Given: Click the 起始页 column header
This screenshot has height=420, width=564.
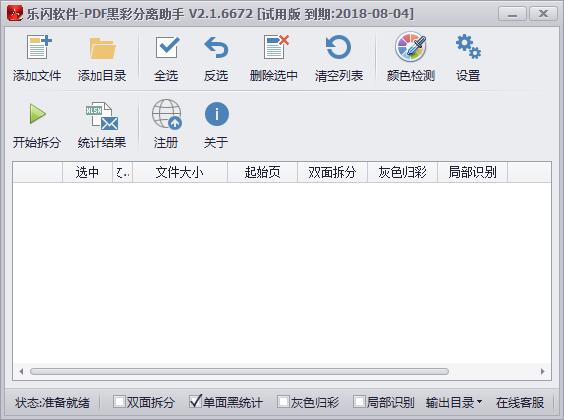Looking at the screenshot, I should pos(262,172).
